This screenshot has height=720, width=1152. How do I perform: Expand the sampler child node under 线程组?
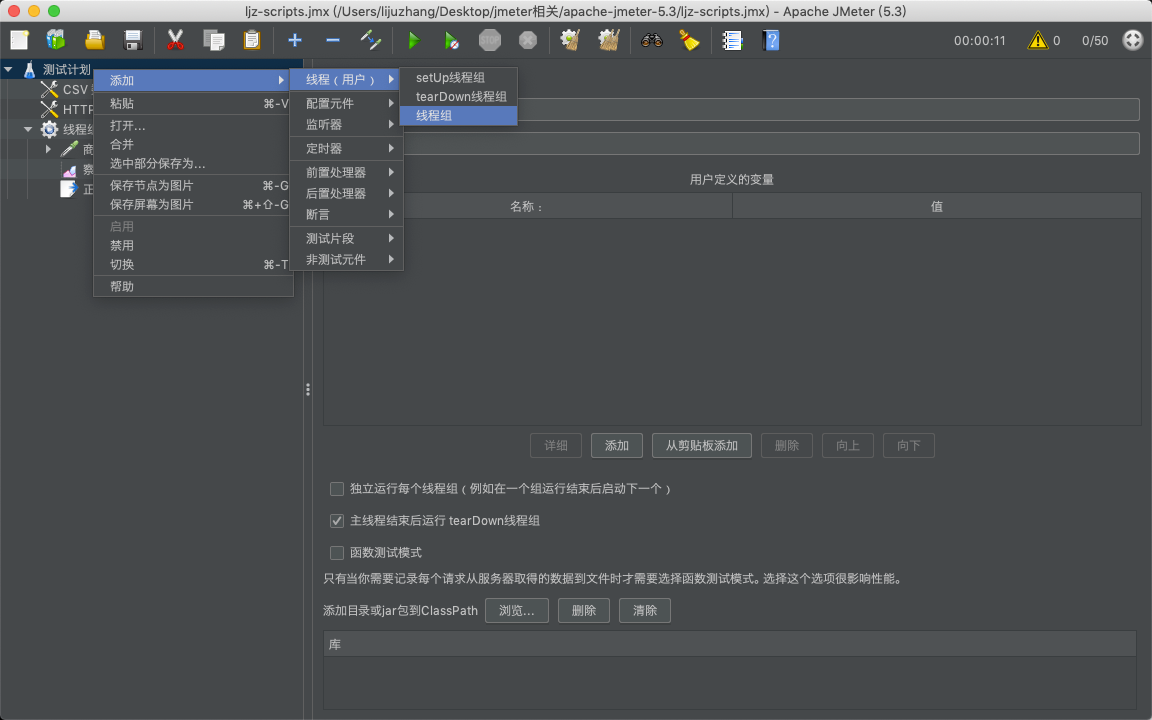coord(48,149)
